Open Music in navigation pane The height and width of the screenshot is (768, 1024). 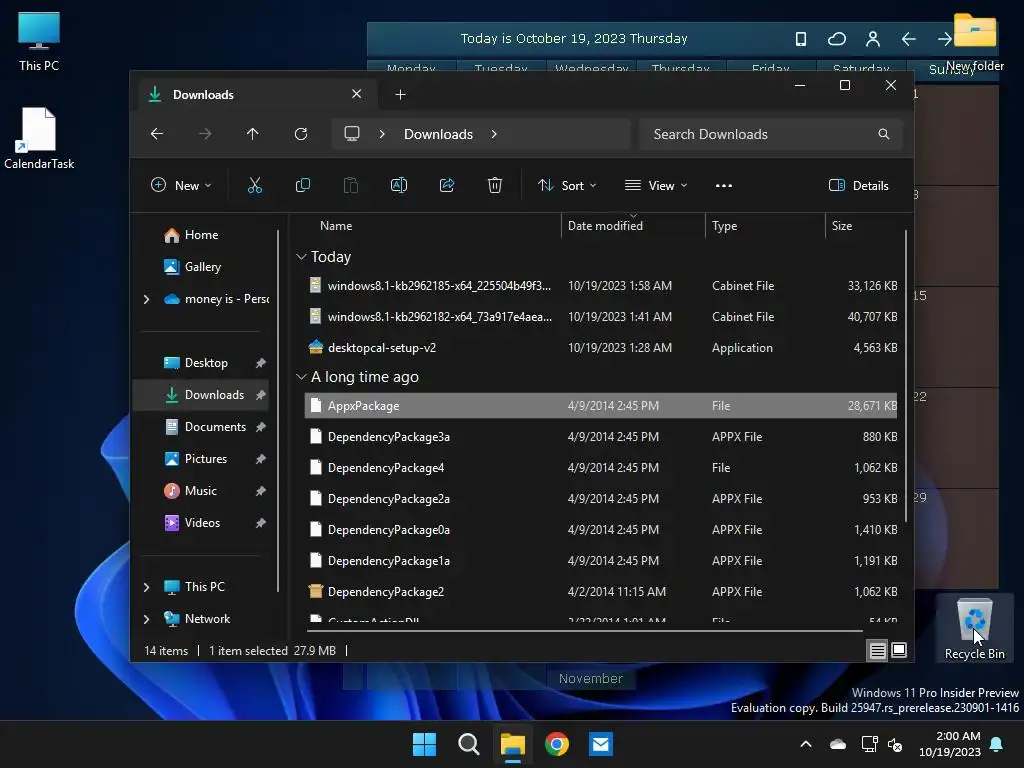200,491
